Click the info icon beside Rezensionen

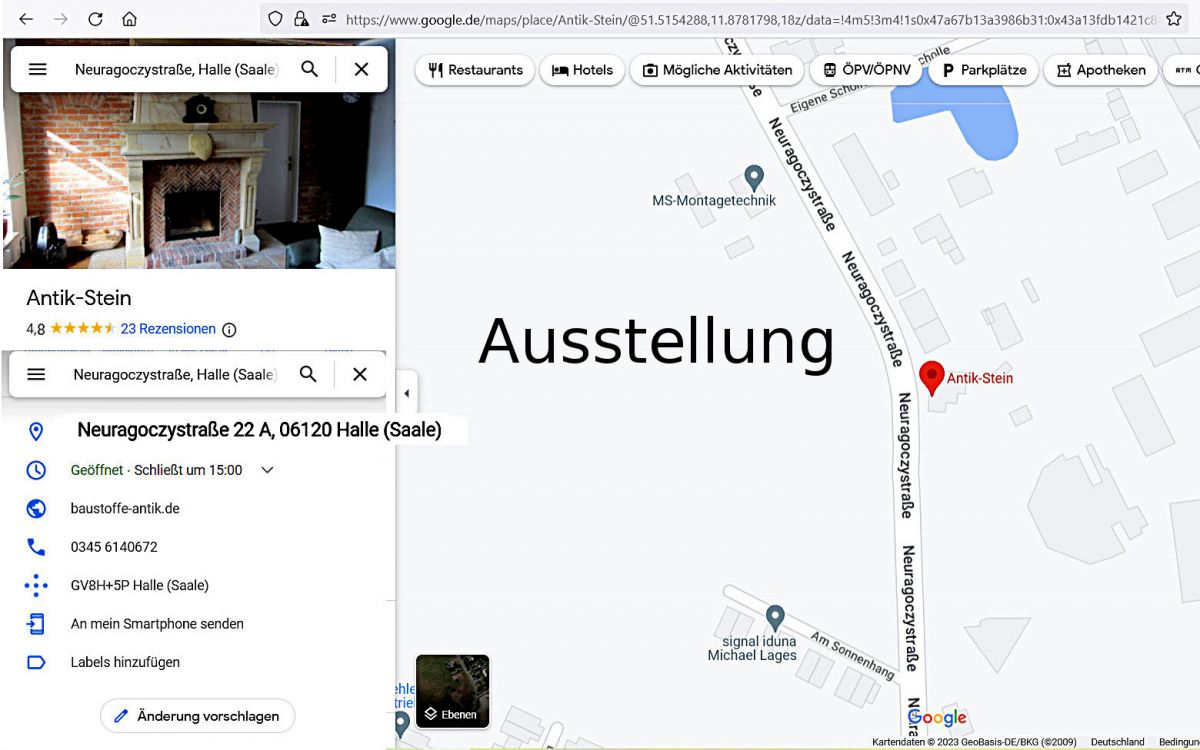[229, 329]
